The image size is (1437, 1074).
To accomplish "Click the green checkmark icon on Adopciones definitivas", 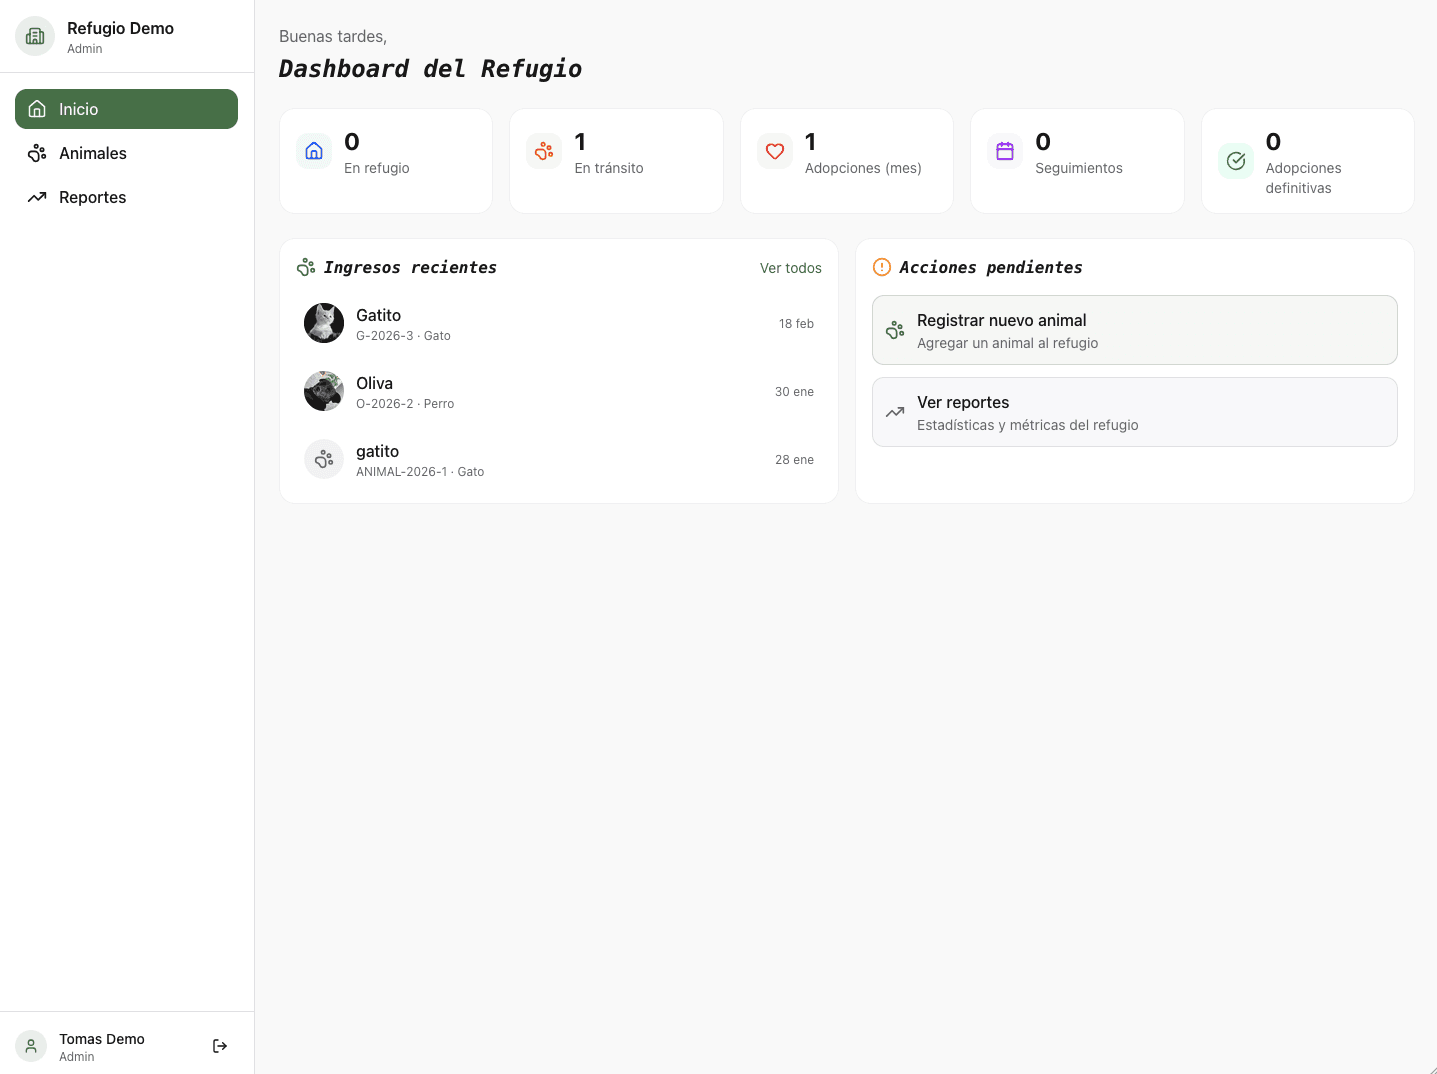I will coord(1235,160).
